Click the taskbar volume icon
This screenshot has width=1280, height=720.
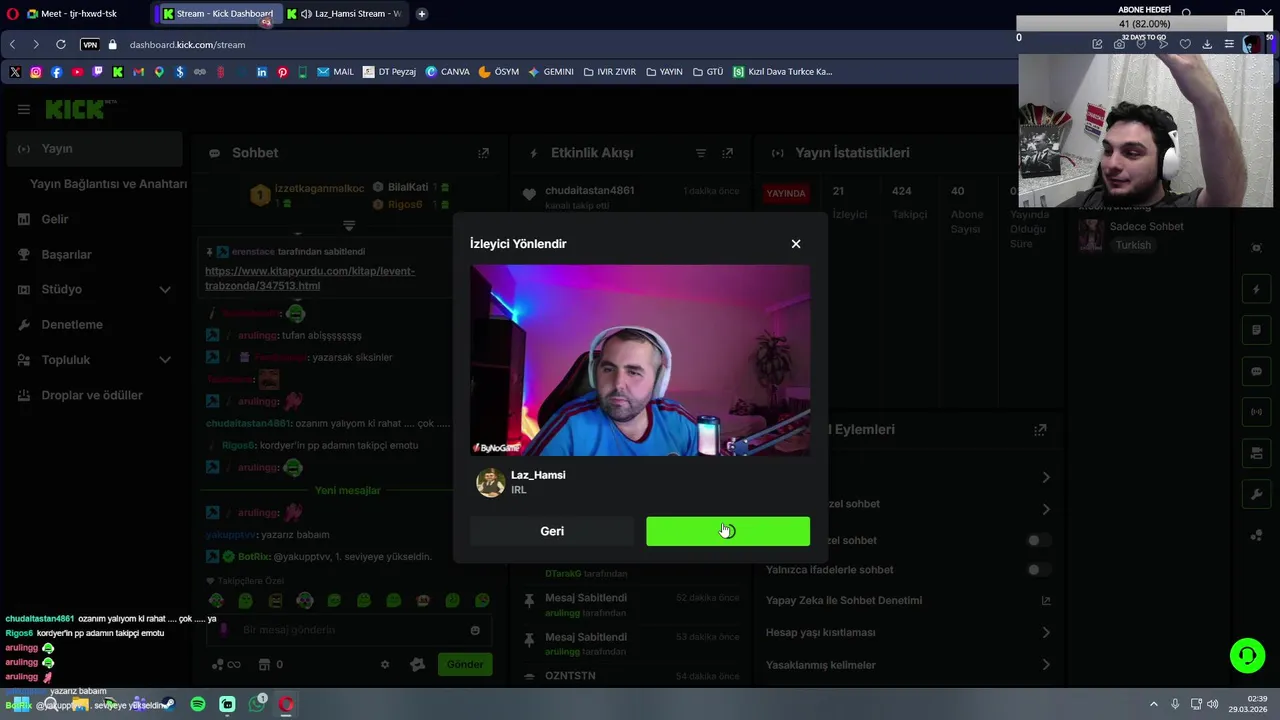[1212, 704]
